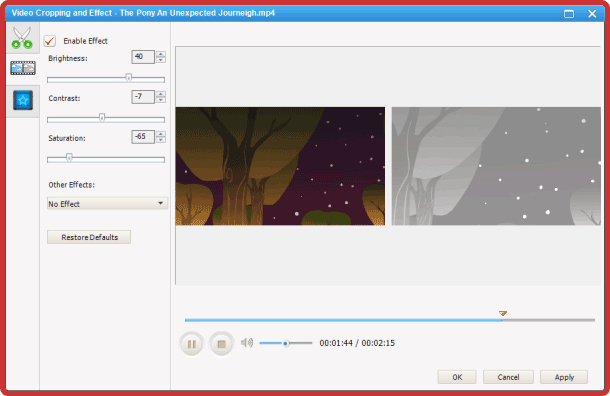Image resolution: width=610 pixels, height=396 pixels.
Task: Pause the video playback
Action: point(192,344)
